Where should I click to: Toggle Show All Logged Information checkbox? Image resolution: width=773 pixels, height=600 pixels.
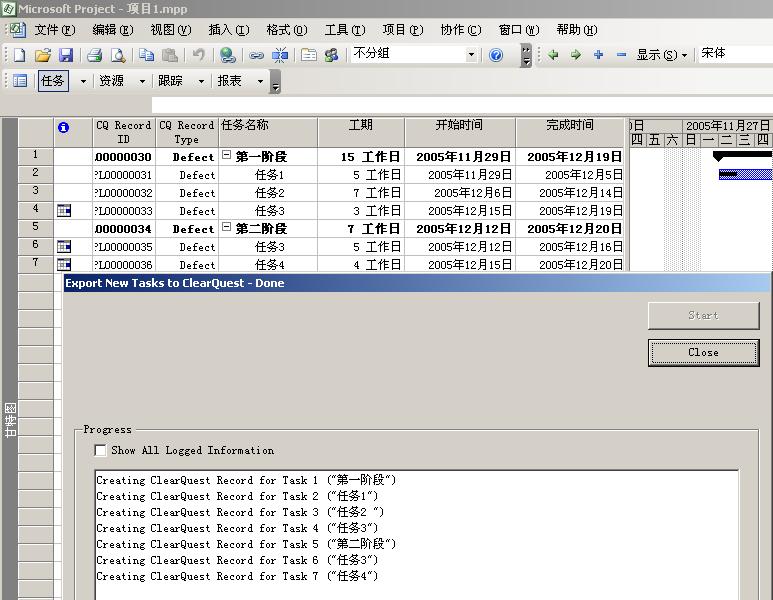(100, 450)
